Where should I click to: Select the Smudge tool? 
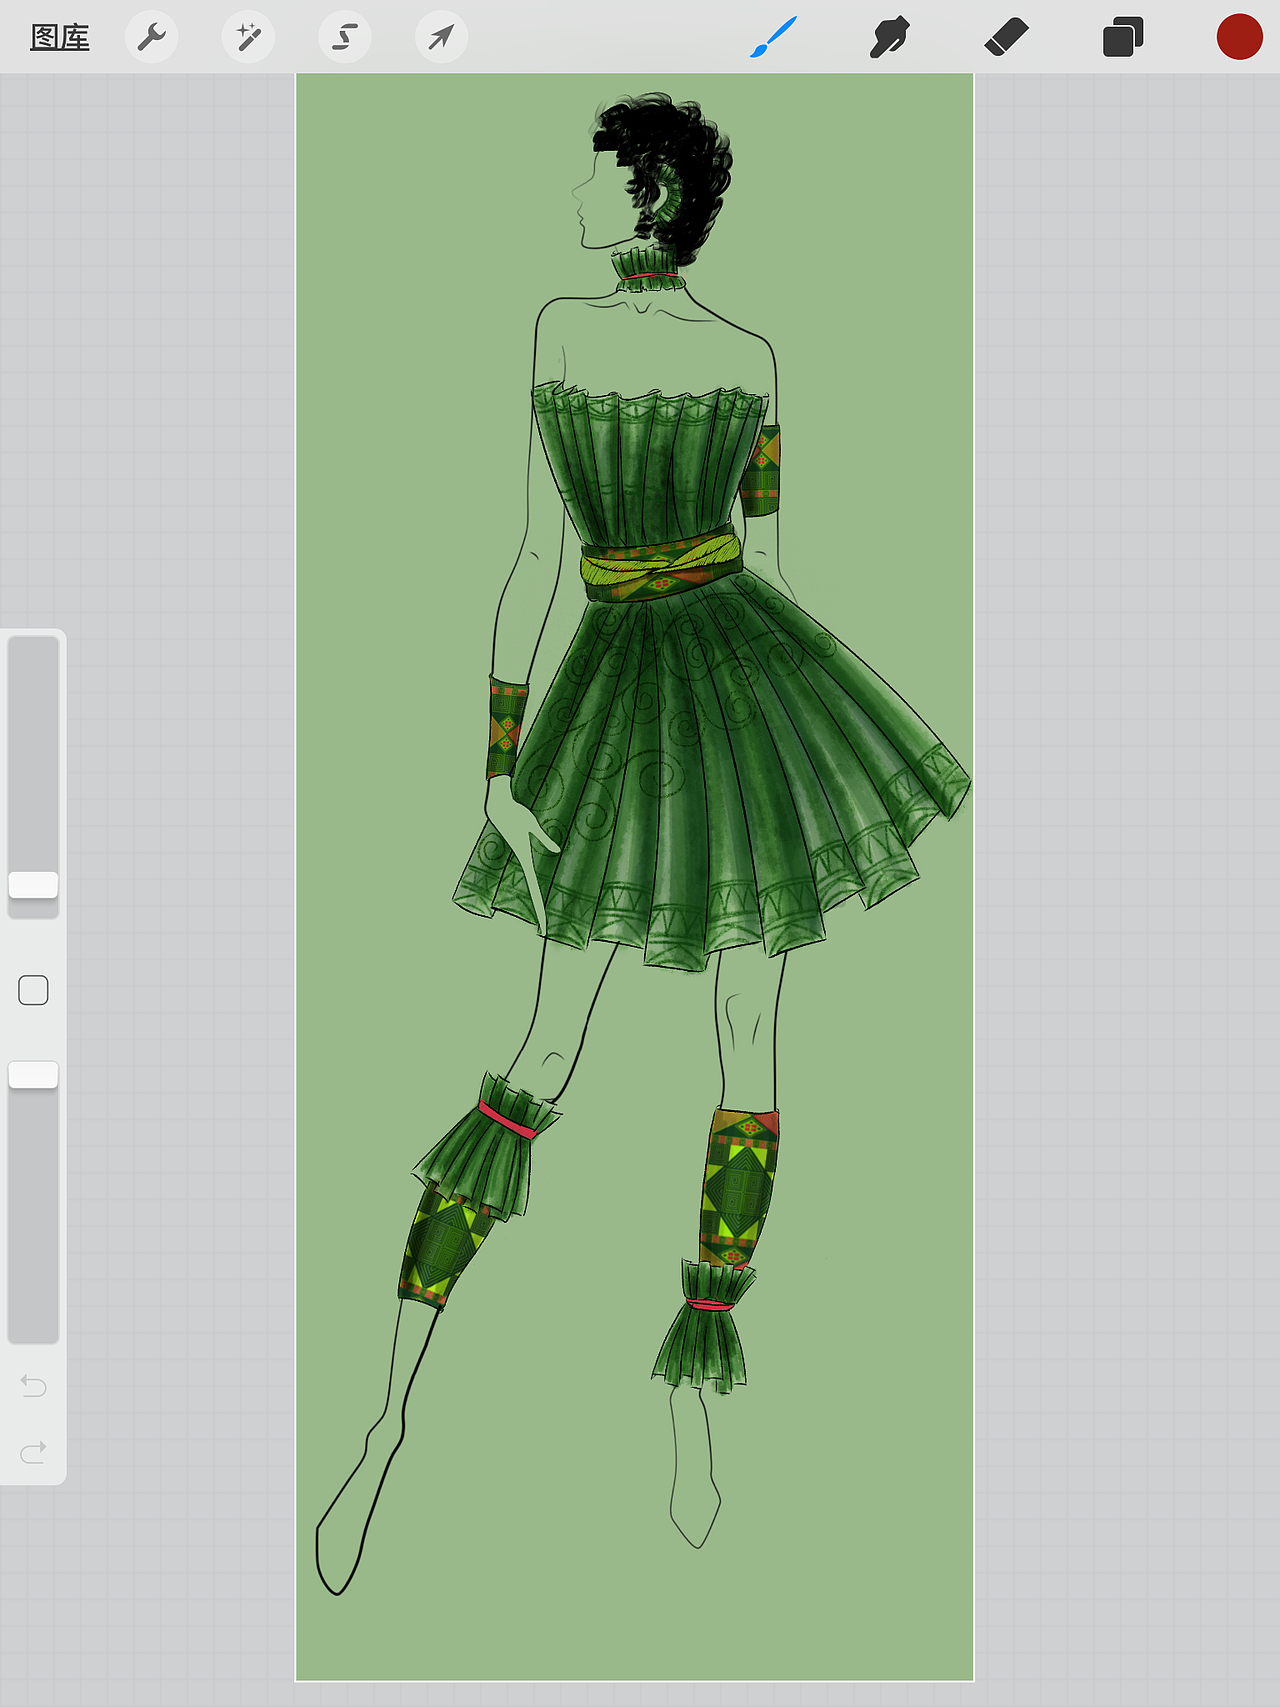(889, 38)
